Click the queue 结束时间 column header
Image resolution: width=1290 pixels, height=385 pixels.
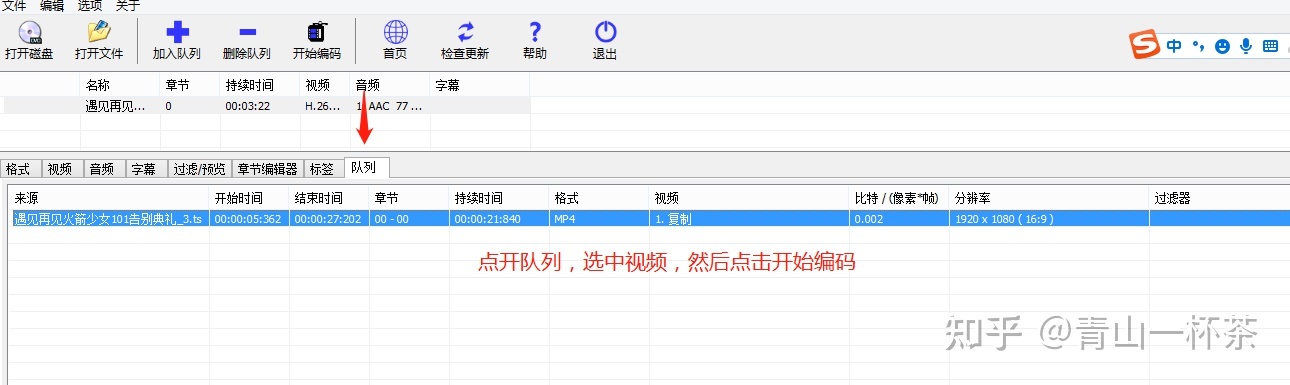(x=329, y=198)
